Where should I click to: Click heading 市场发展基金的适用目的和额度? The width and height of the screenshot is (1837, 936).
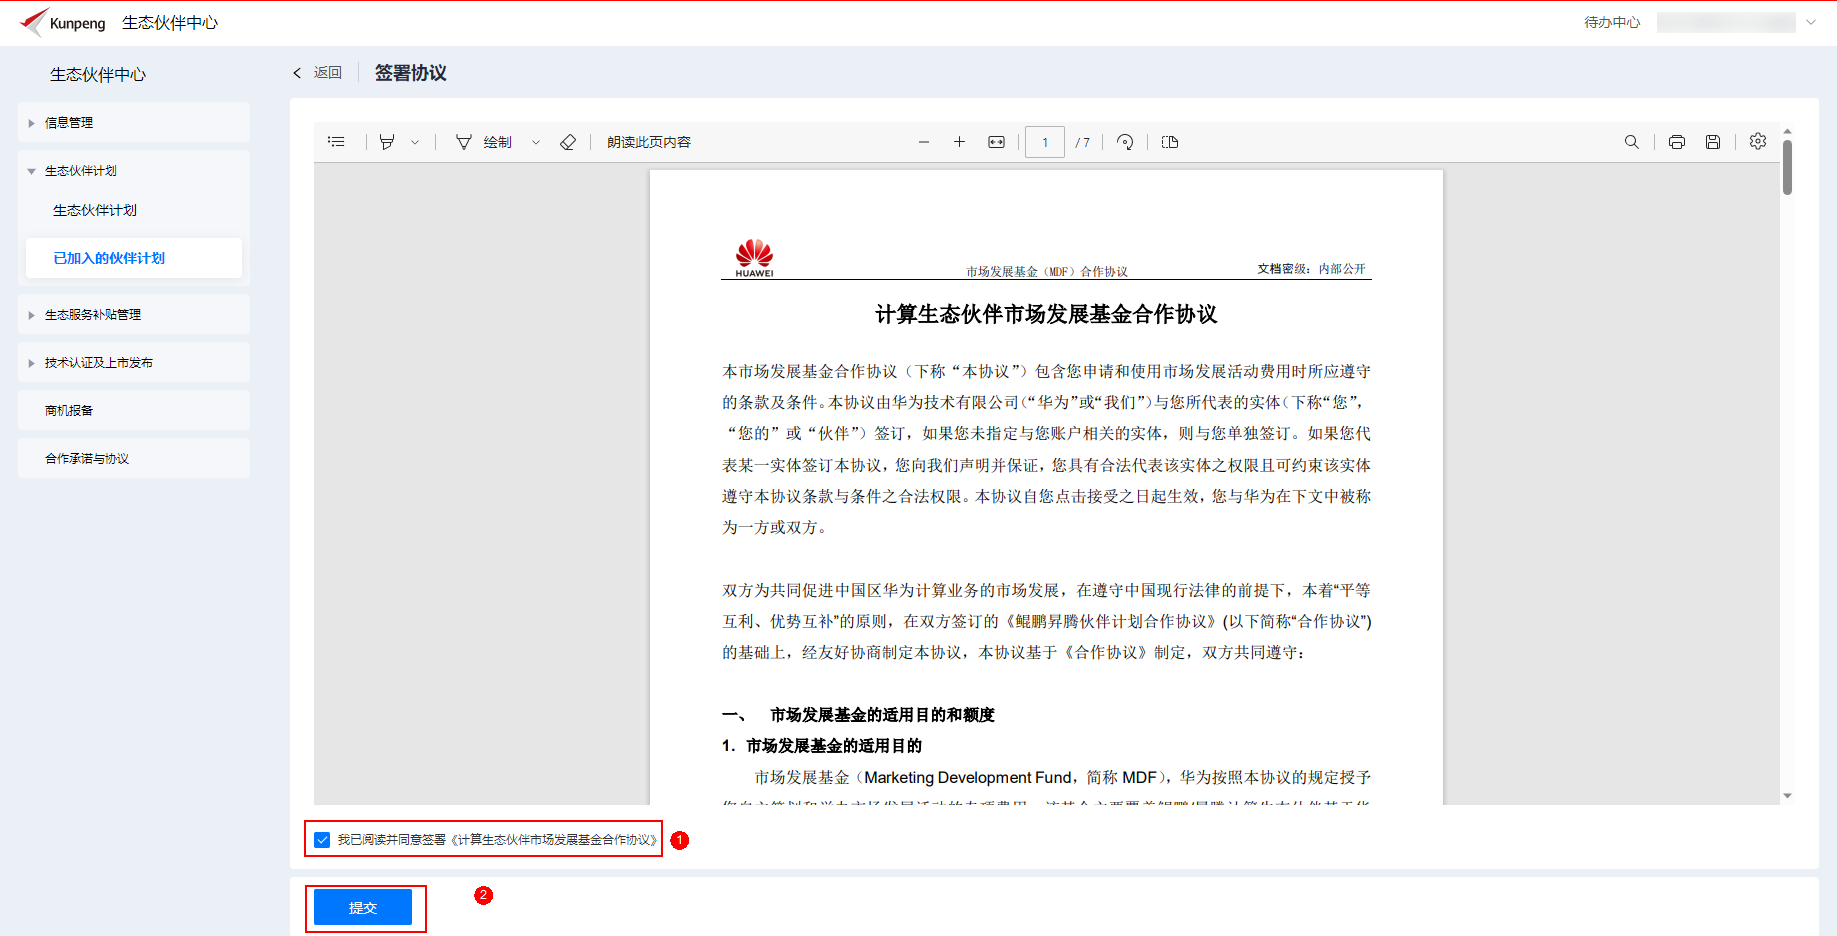882,714
